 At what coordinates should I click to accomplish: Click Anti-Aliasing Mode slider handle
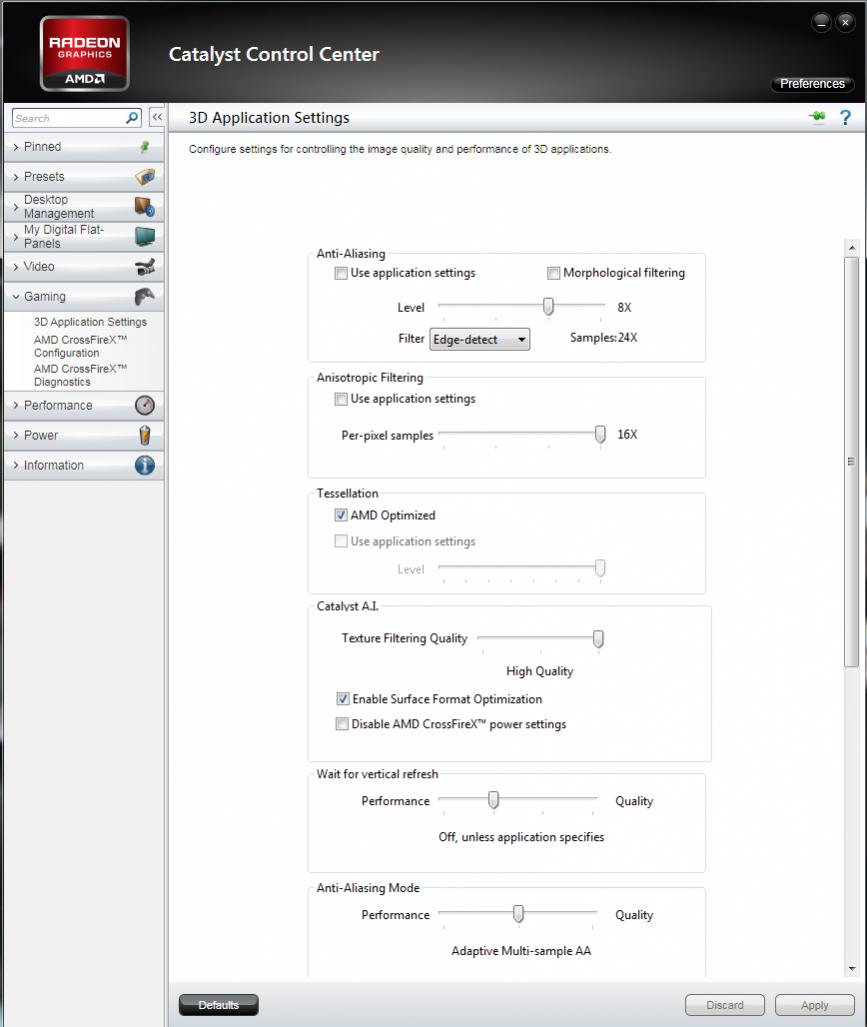tap(518, 914)
